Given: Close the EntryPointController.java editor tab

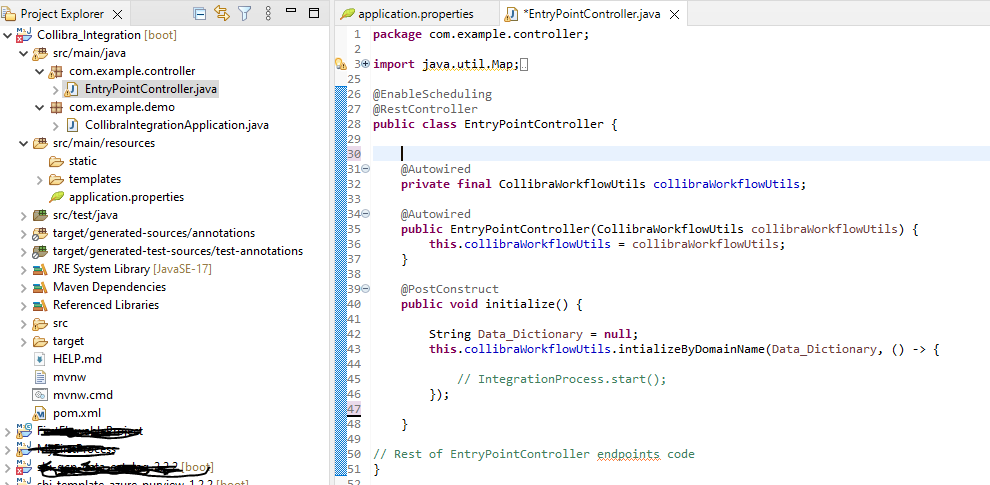Looking at the screenshot, I should point(674,14).
